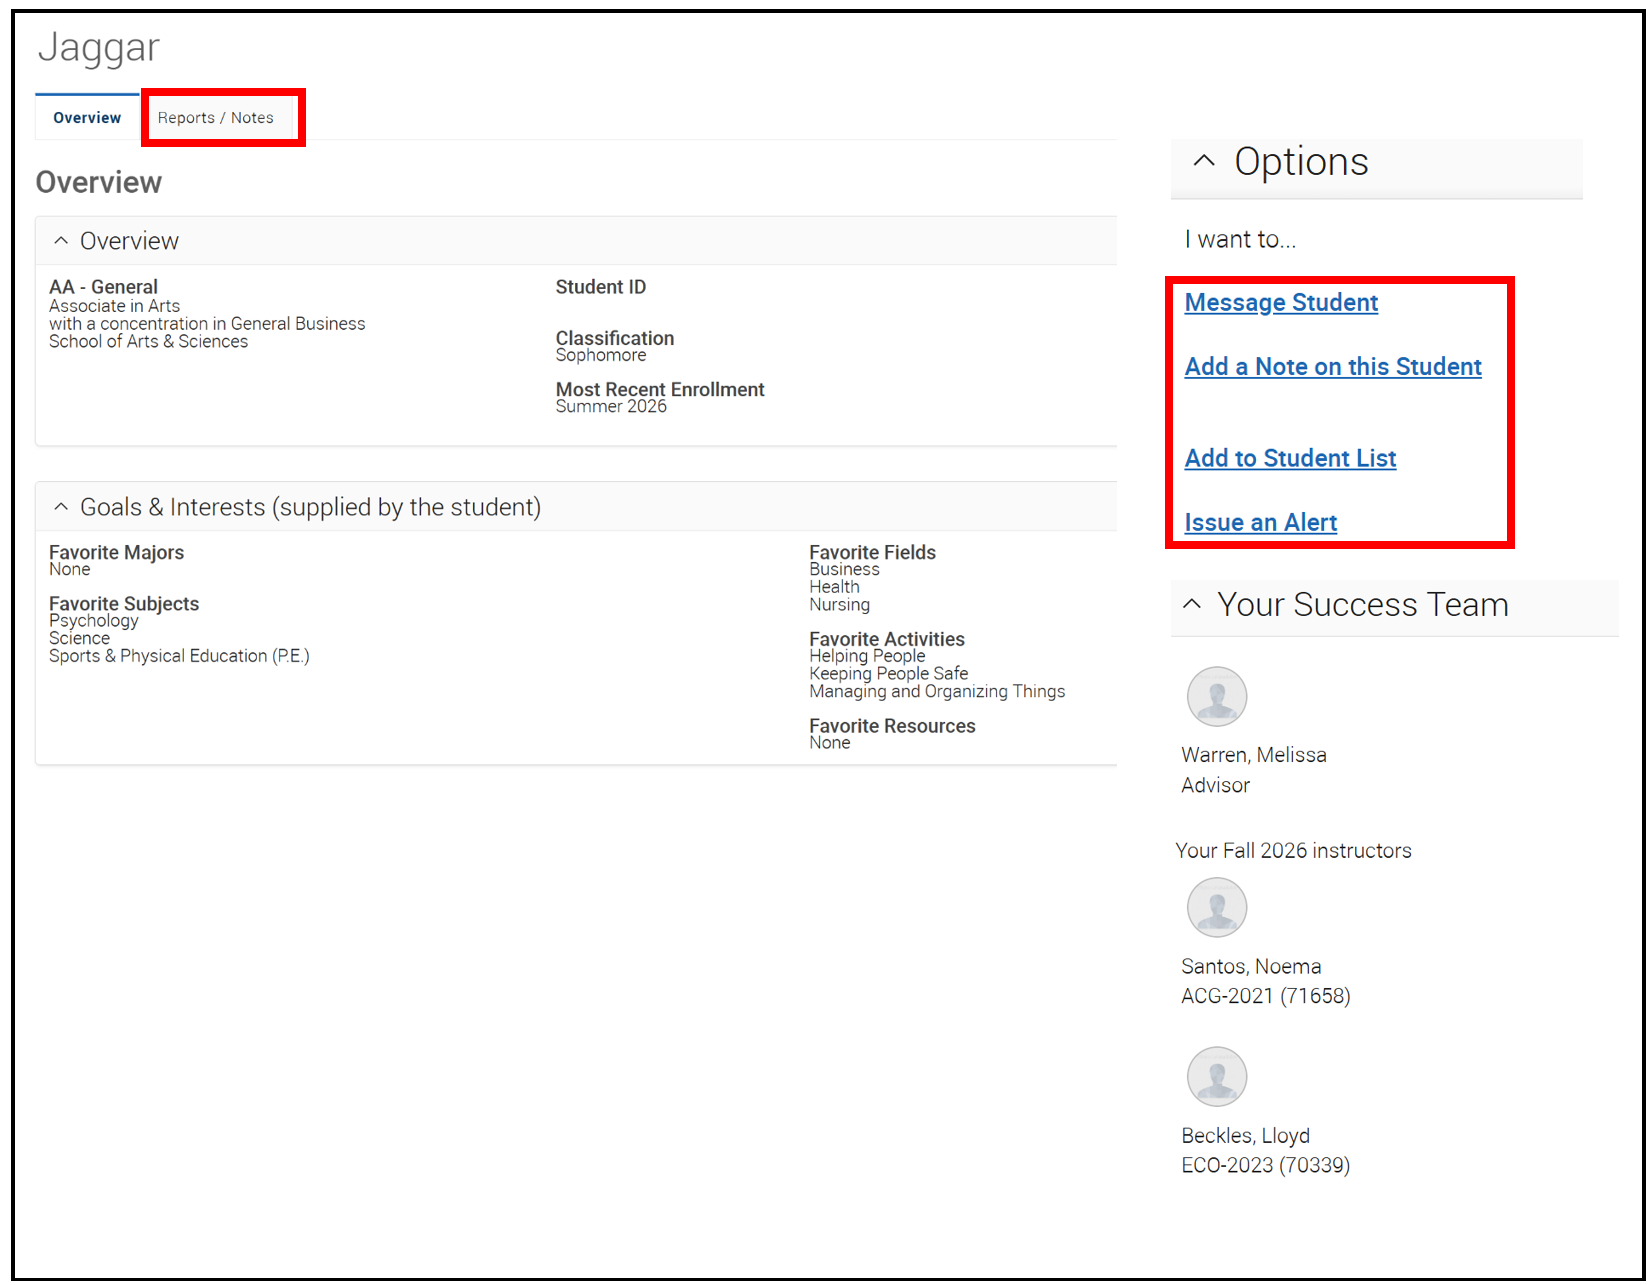Click the name Santos, Noema
Image resolution: width=1651 pixels, height=1285 pixels.
(1251, 966)
